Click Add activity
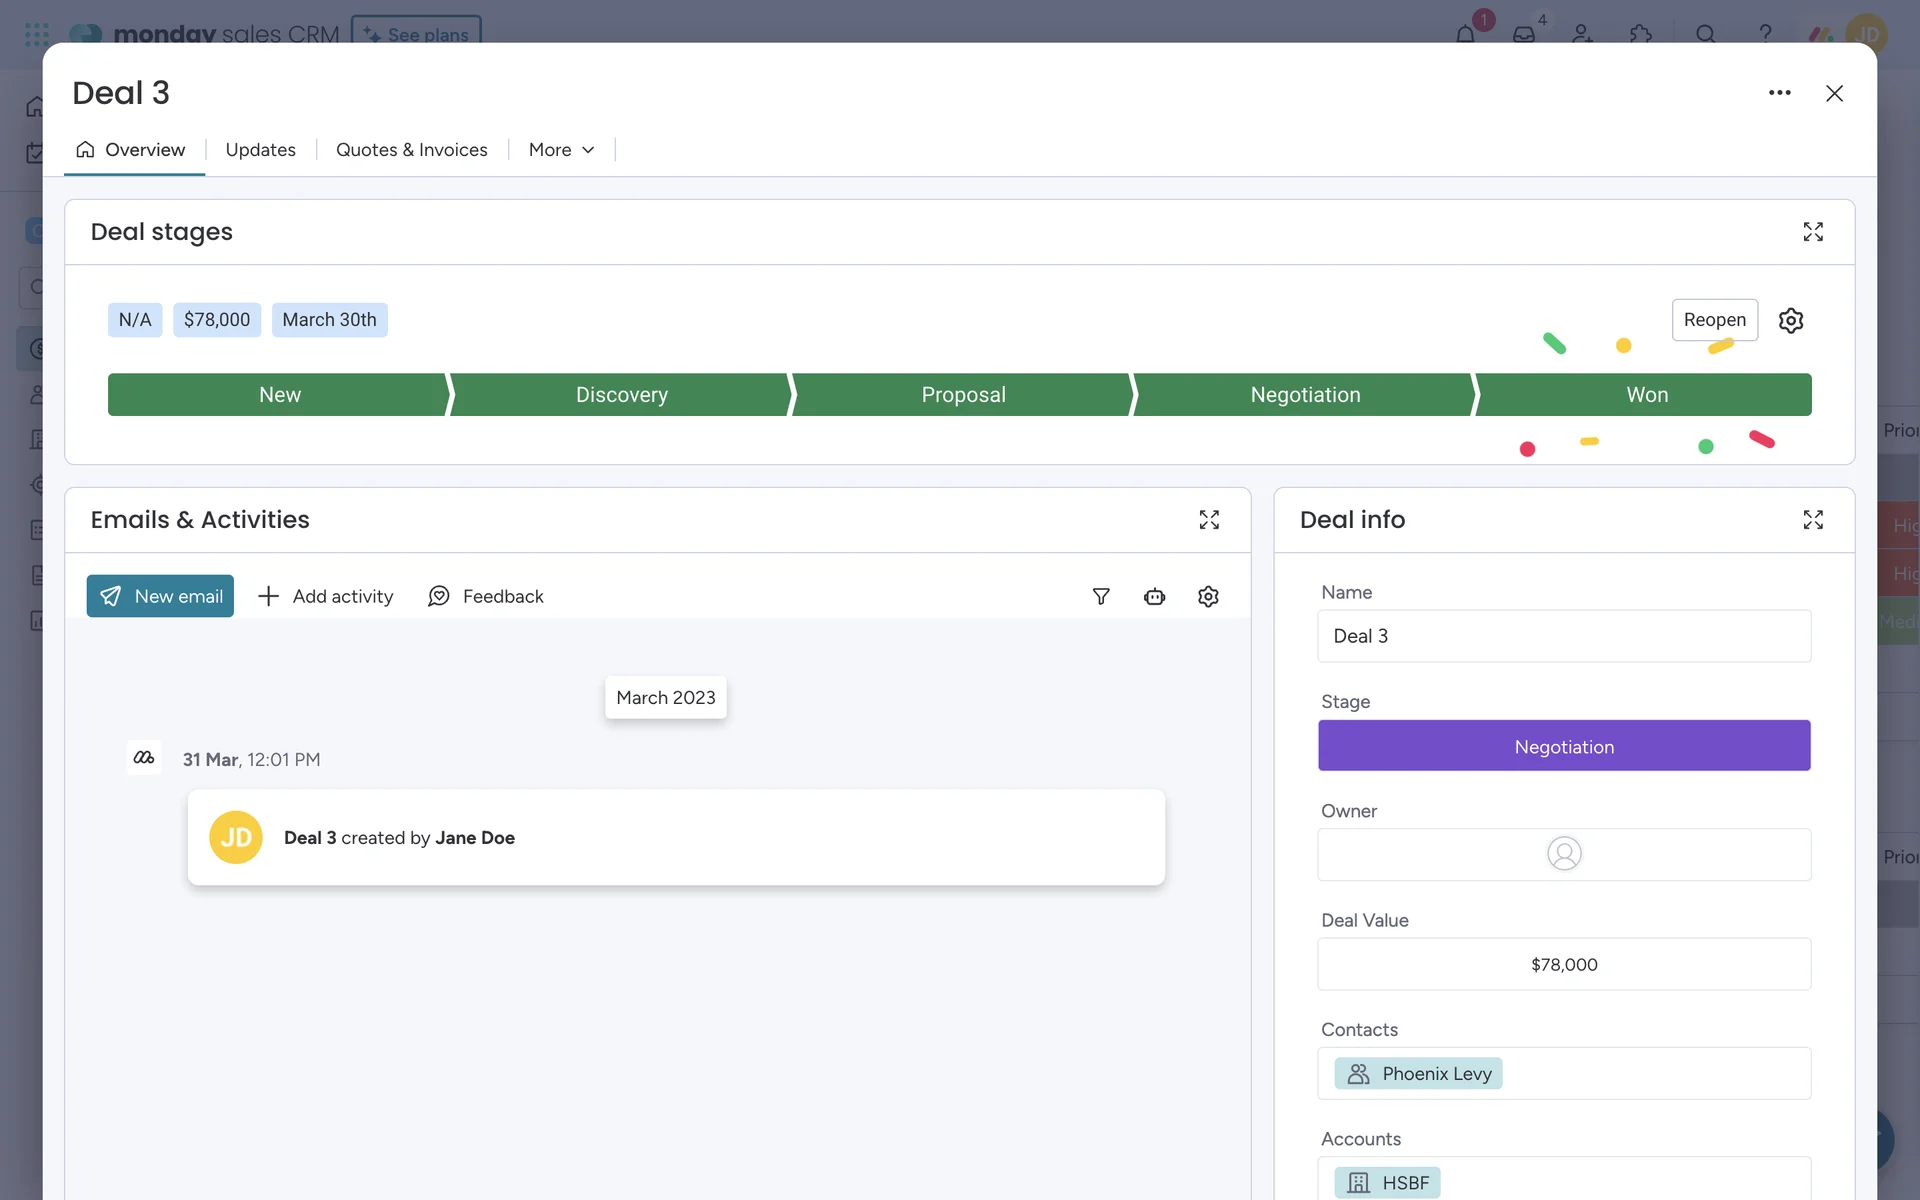 (326, 596)
